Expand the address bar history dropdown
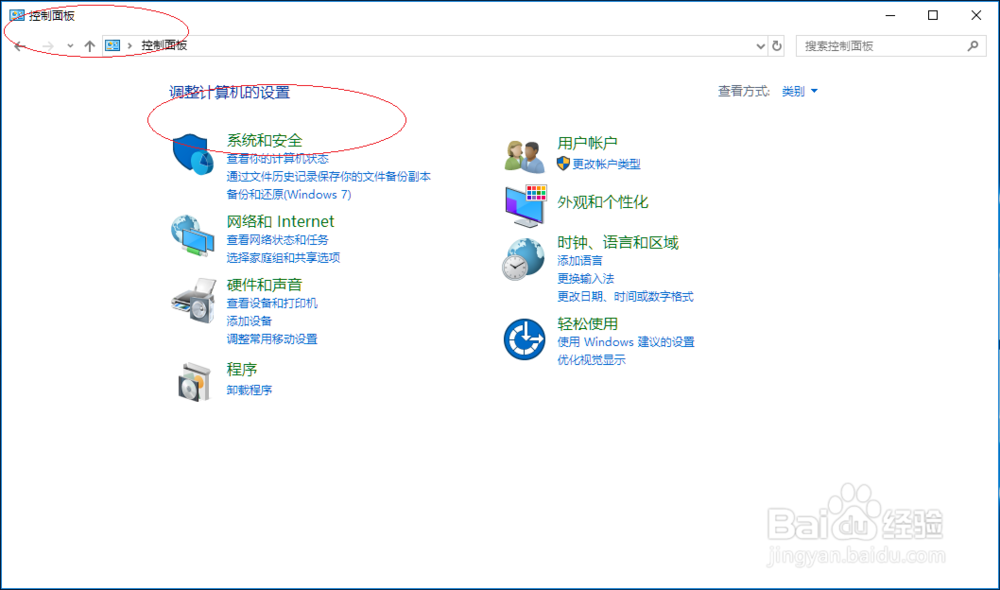The height and width of the screenshot is (590, 1000). pyautogui.click(x=758, y=45)
